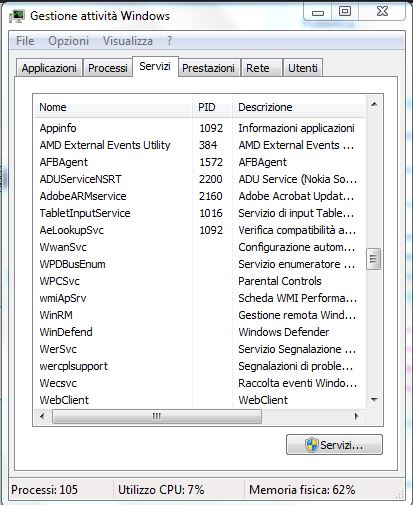Click the Gestione remota Wind... description
Viewport: 413px width, 505px height.
[297, 315]
